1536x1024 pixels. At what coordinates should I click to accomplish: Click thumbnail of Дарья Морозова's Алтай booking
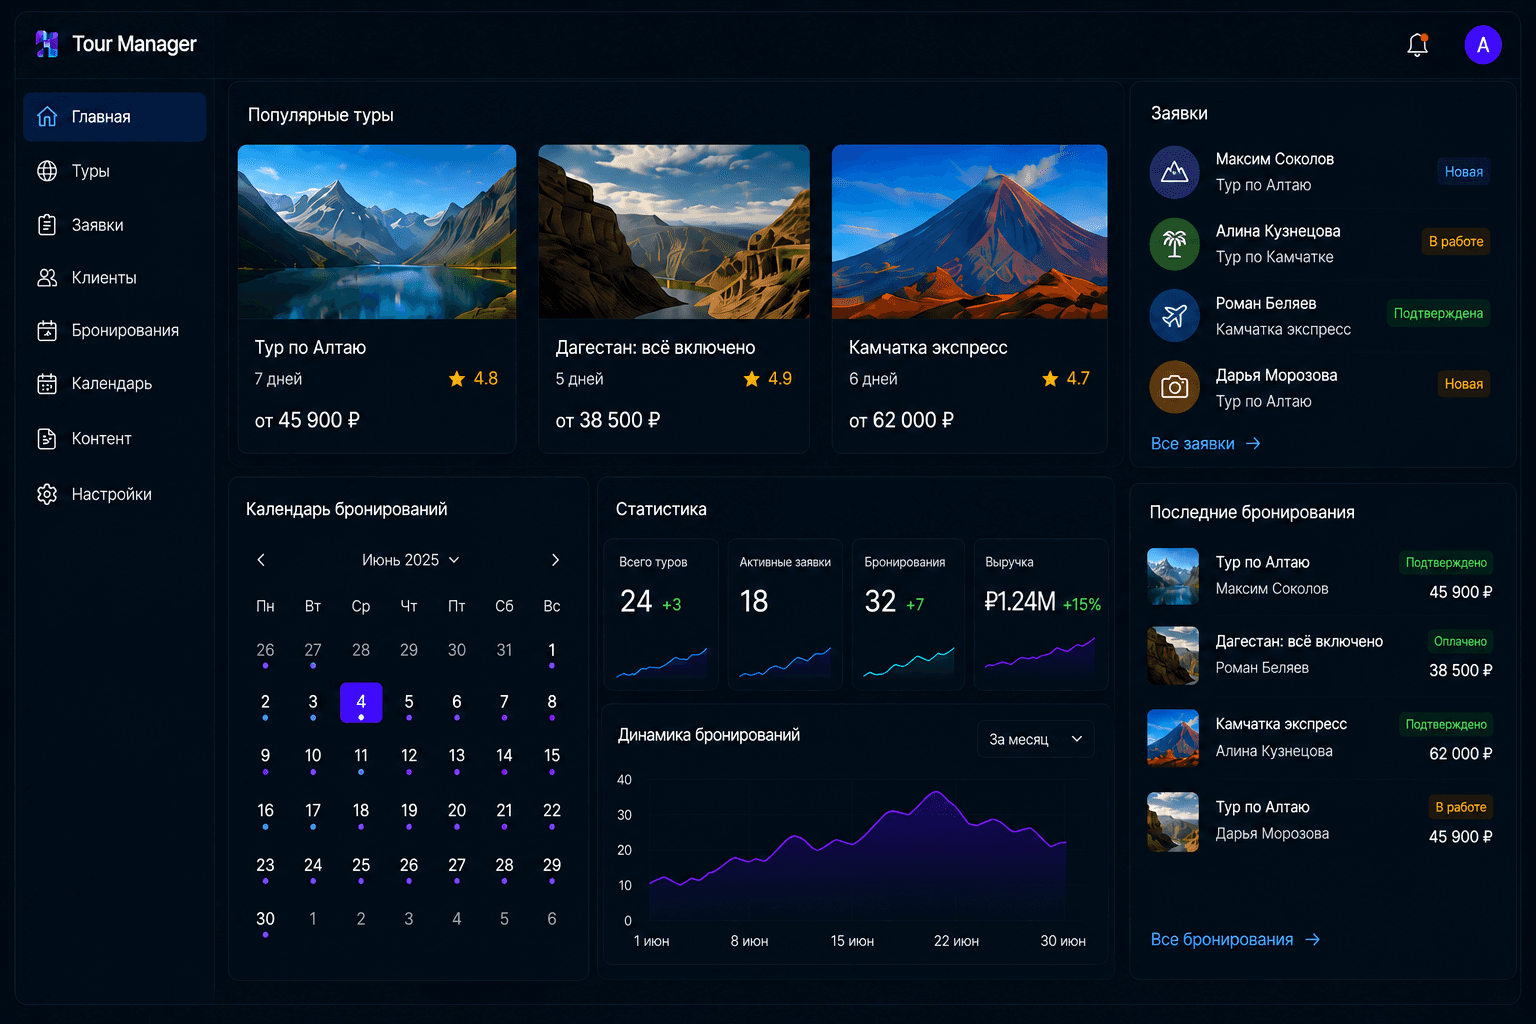pos(1173,822)
